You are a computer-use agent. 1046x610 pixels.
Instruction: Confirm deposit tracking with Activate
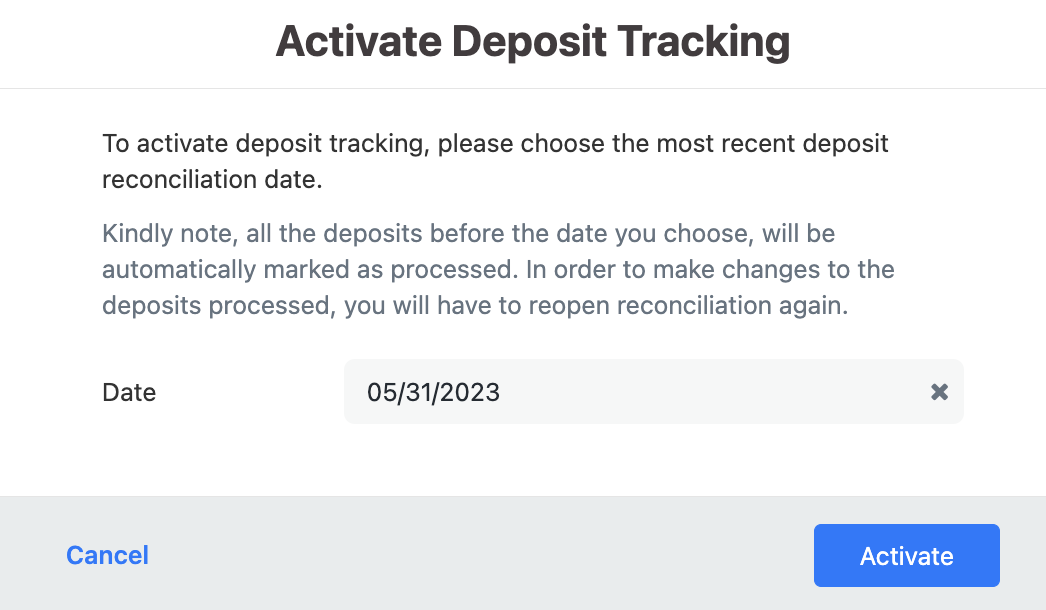906,555
